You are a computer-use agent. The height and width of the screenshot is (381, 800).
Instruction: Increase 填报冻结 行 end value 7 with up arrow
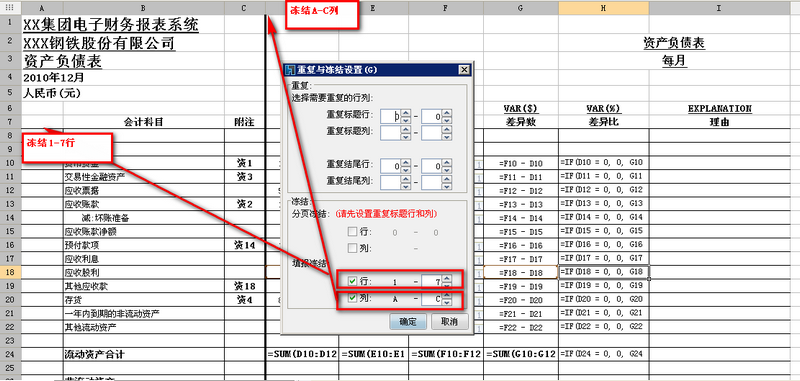coord(446,278)
